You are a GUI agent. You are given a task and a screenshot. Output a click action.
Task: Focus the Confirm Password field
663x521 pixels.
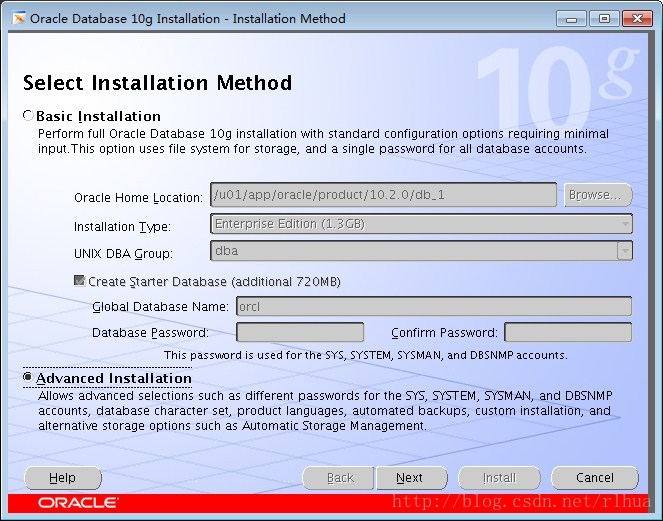point(568,332)
